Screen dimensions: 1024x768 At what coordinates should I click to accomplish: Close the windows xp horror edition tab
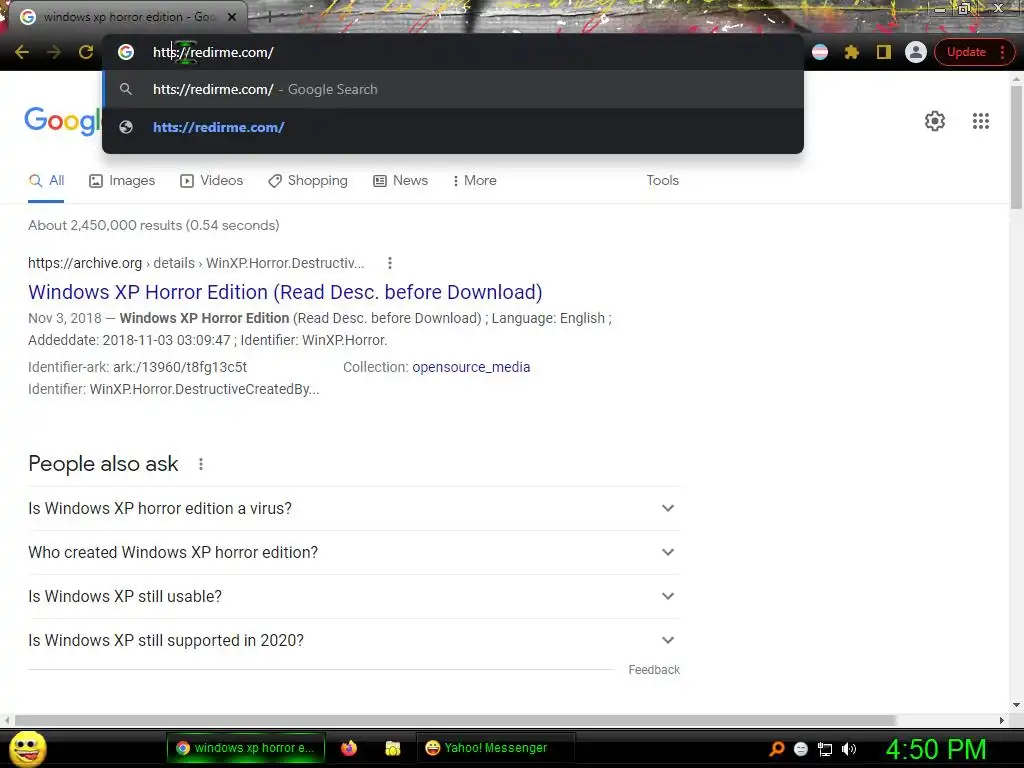232,17
